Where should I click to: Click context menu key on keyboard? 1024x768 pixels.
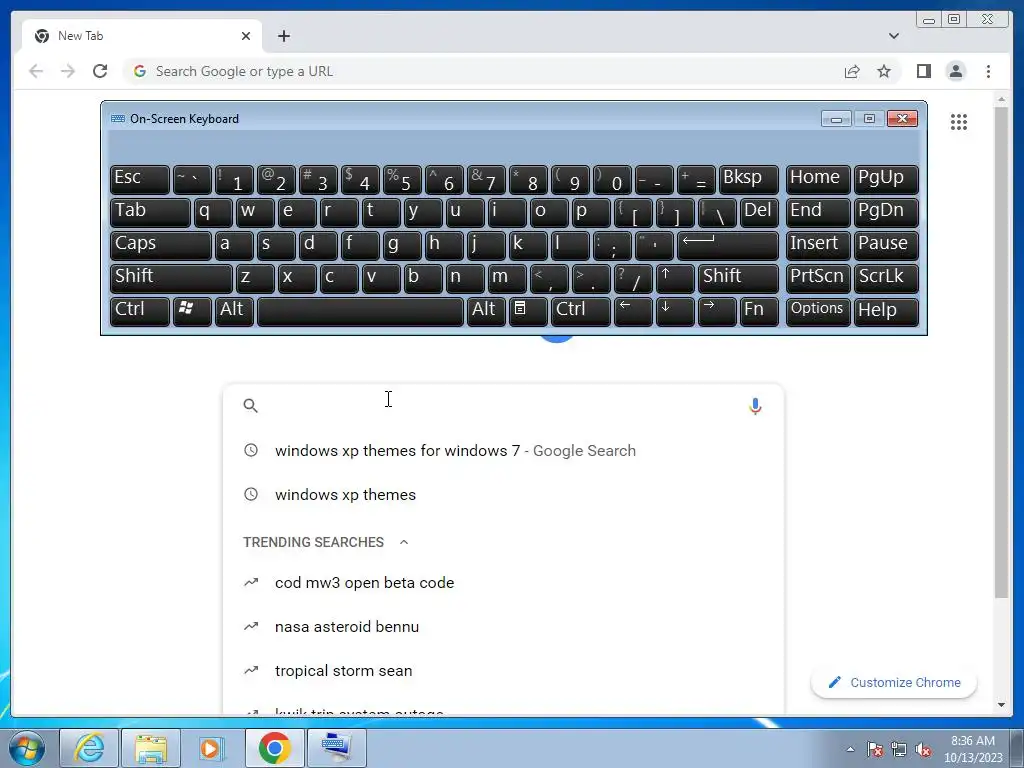click(528, 310)
